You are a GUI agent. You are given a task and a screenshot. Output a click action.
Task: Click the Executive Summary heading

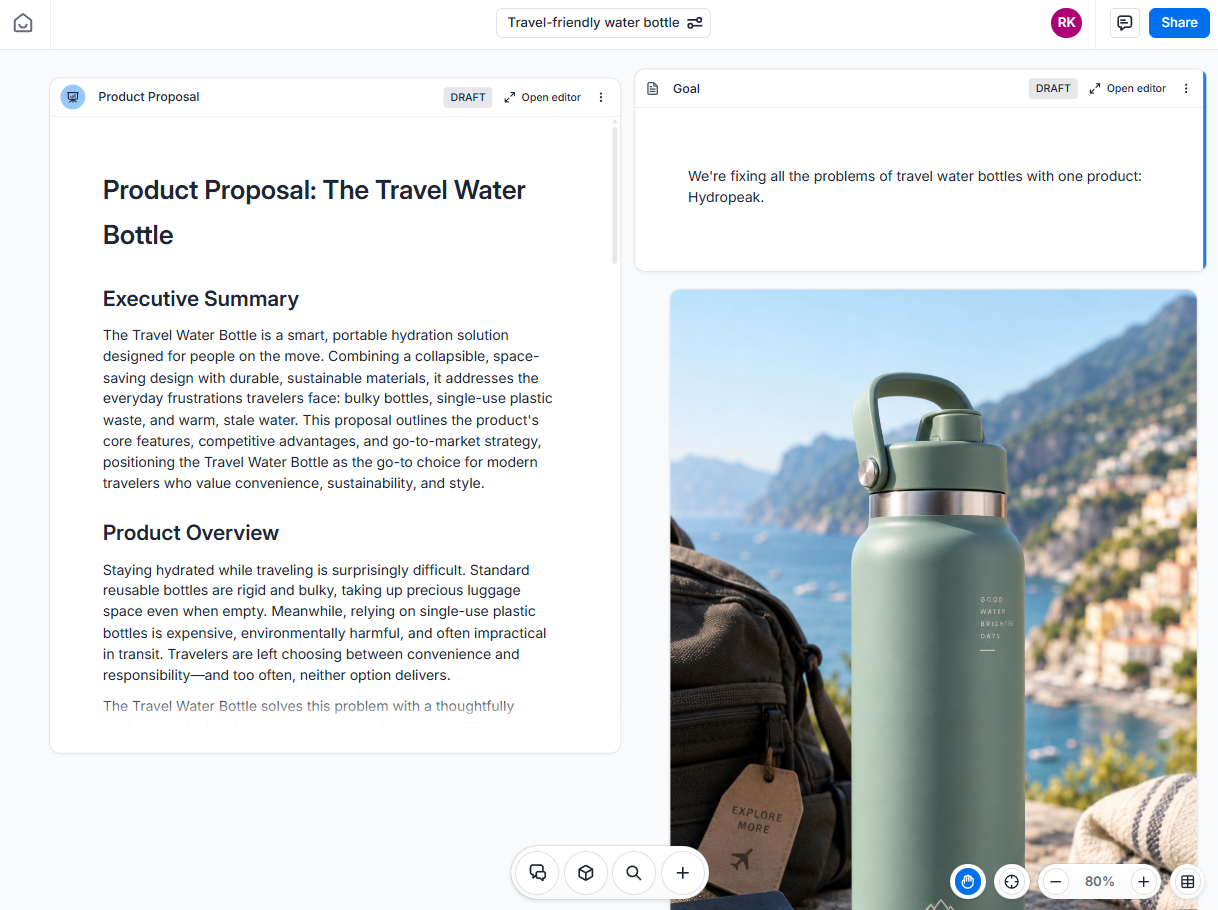pyautogui.click(x=201, y=299)
